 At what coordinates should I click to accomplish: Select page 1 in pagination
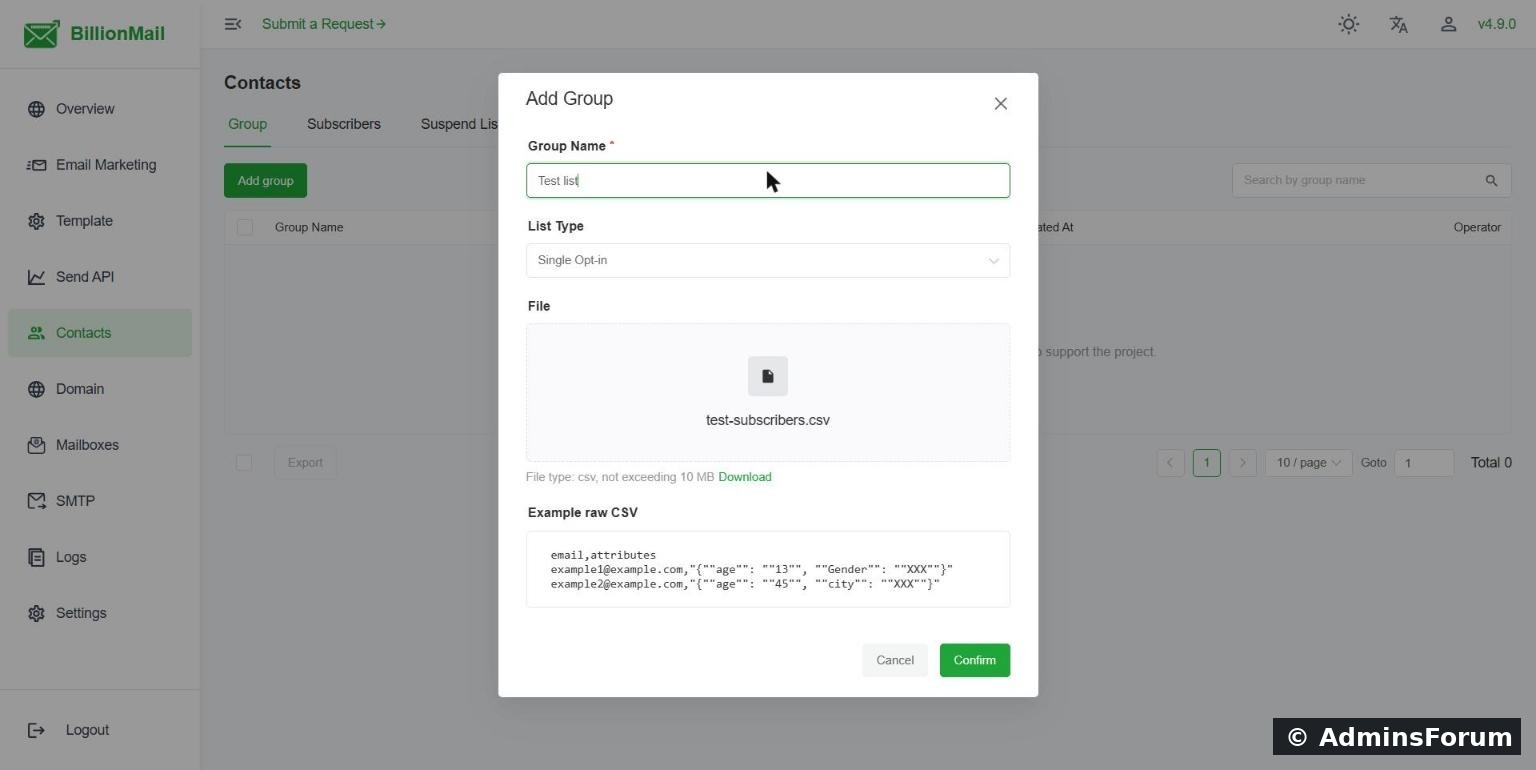coord(1206,463)
